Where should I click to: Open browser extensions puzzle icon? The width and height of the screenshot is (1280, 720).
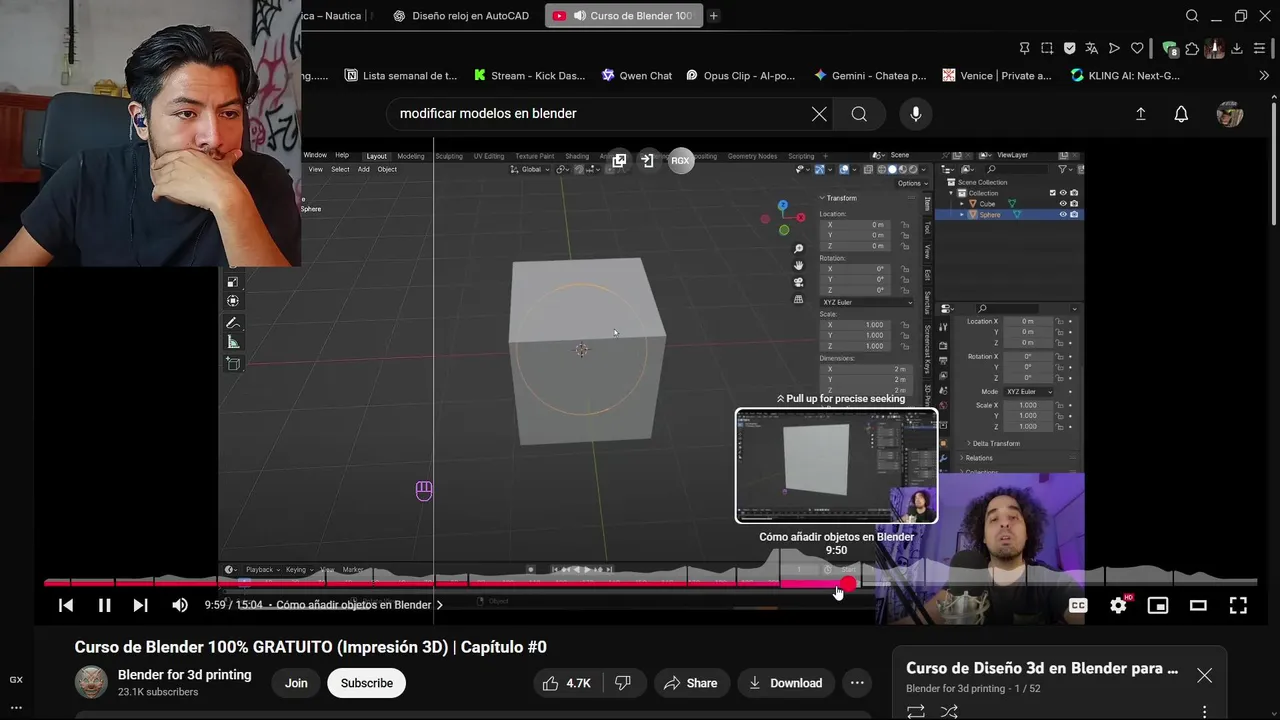click(1192, 48)
